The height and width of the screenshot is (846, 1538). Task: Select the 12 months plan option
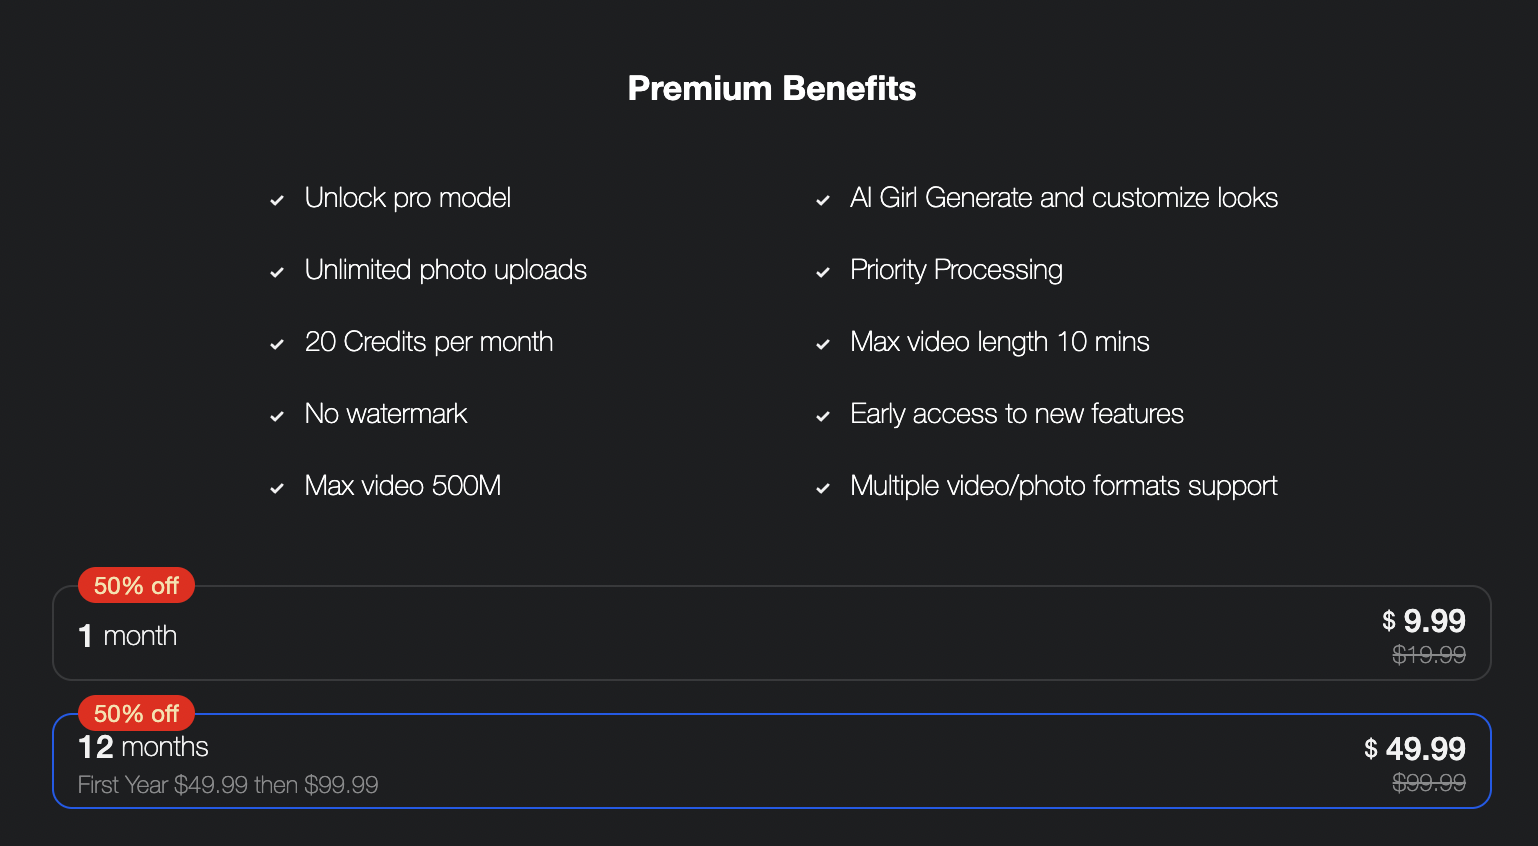[770, 762]
